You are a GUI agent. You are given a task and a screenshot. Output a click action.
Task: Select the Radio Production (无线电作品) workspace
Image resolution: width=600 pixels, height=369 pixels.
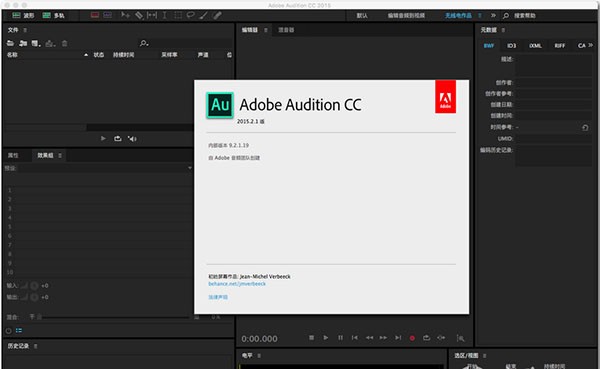(458, 15)
